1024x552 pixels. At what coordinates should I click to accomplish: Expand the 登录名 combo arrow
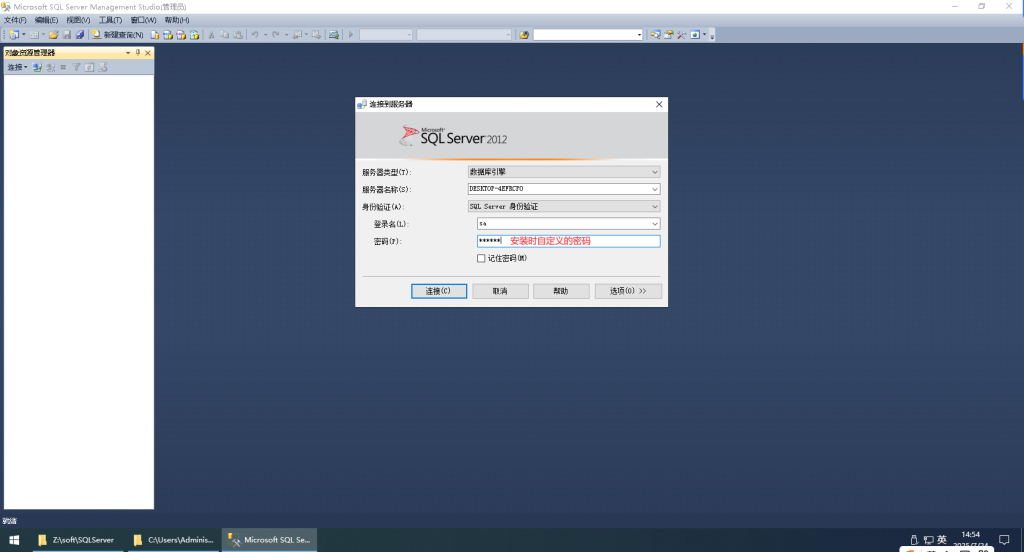654,223
